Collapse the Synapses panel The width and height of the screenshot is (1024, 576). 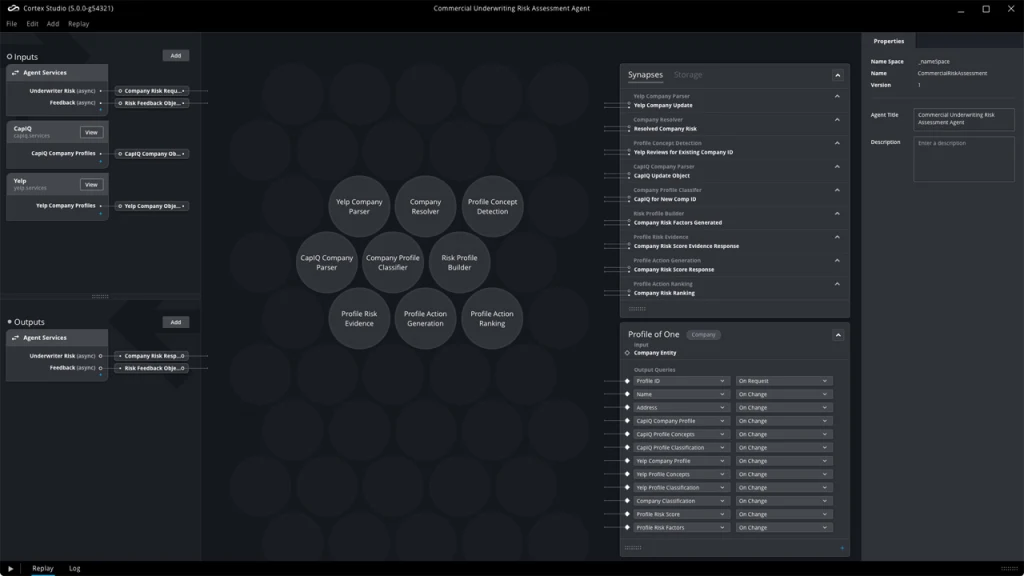click(837, 75)
